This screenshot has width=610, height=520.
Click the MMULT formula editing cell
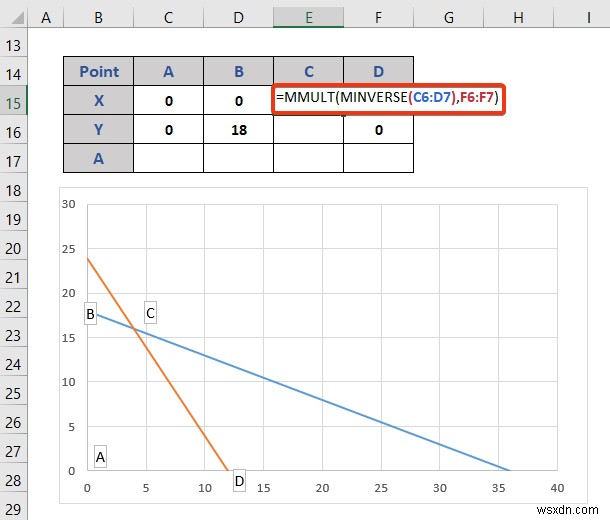388,98
